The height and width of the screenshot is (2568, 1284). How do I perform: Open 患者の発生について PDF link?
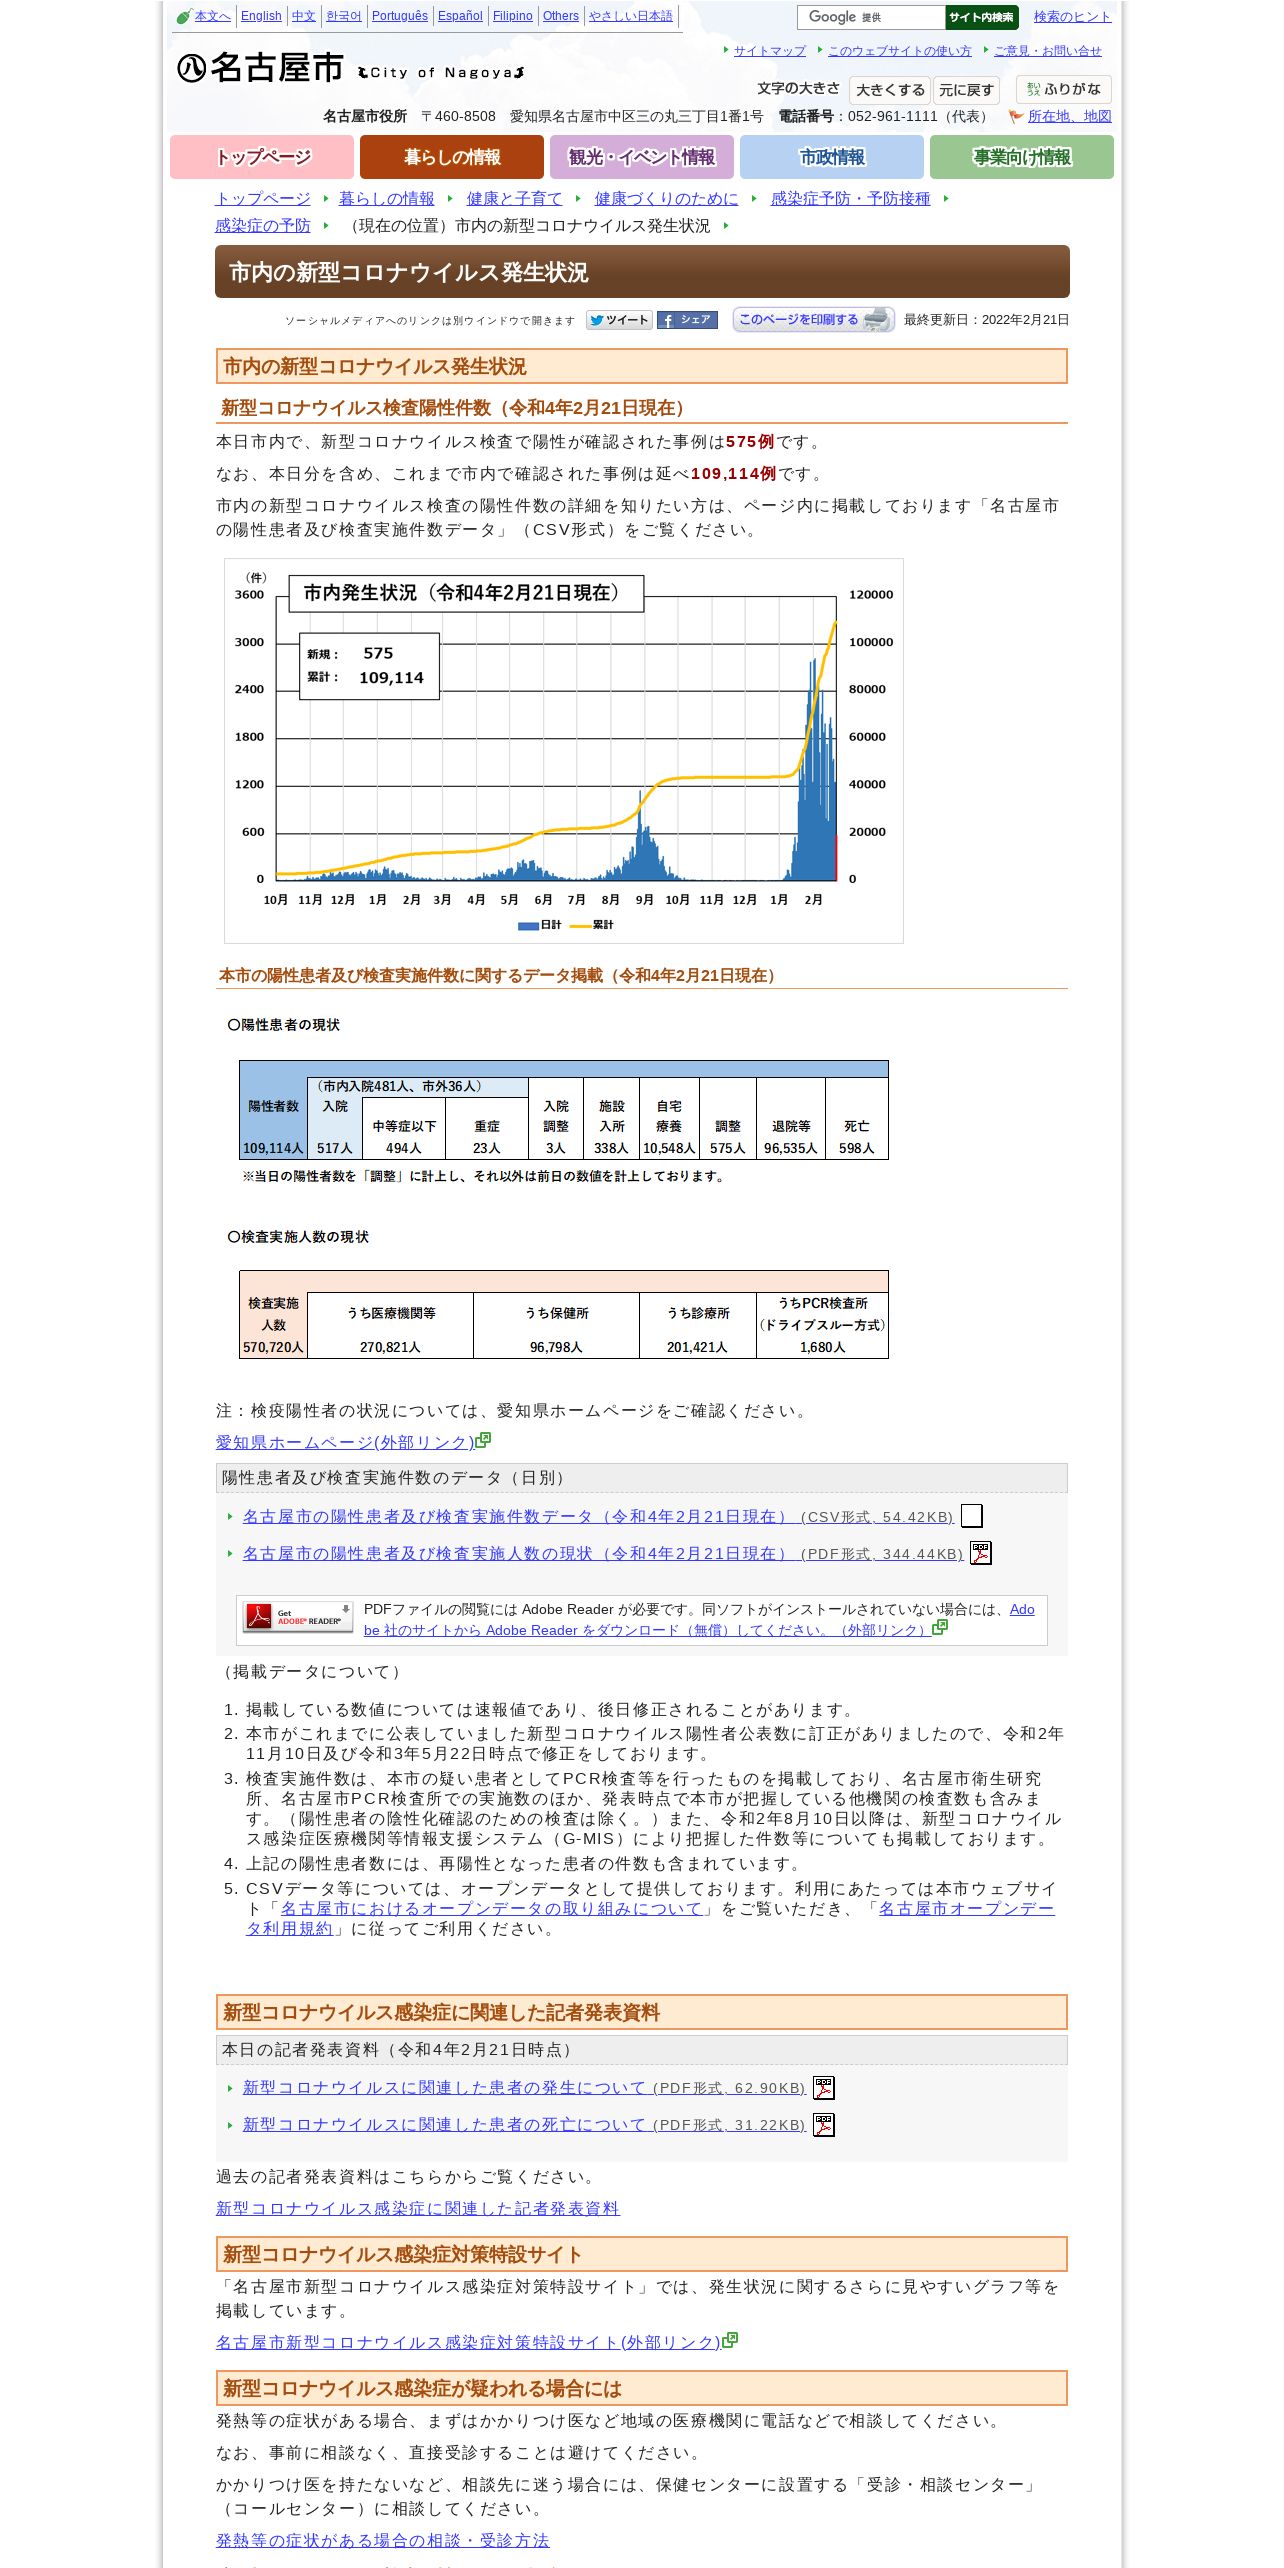[524, 2088]
